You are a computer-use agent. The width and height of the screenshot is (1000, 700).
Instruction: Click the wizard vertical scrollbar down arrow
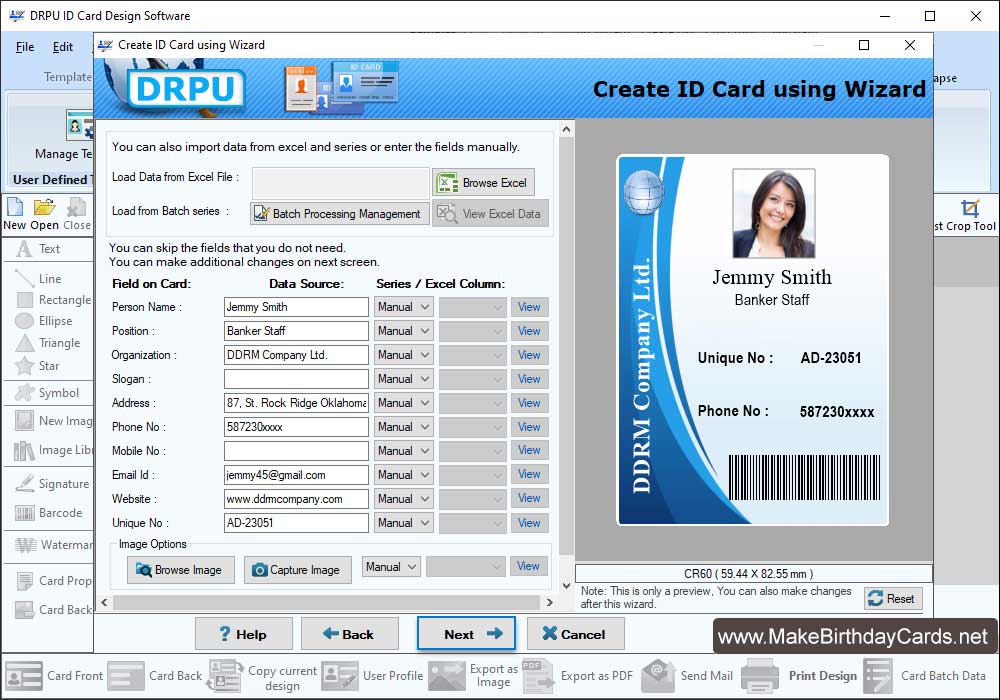click(x=566, y=585)
